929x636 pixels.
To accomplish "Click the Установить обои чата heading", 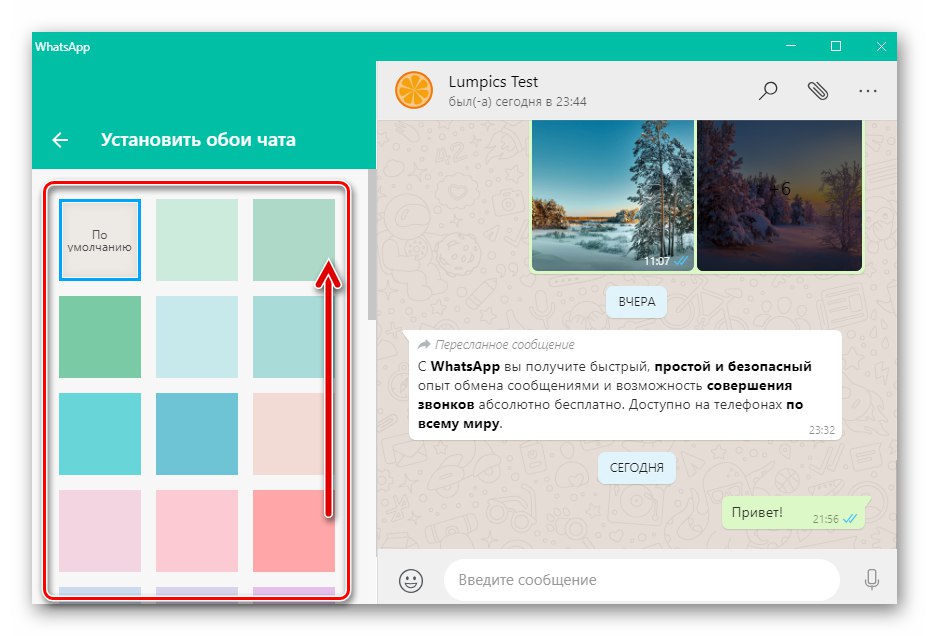I will 198,140.
